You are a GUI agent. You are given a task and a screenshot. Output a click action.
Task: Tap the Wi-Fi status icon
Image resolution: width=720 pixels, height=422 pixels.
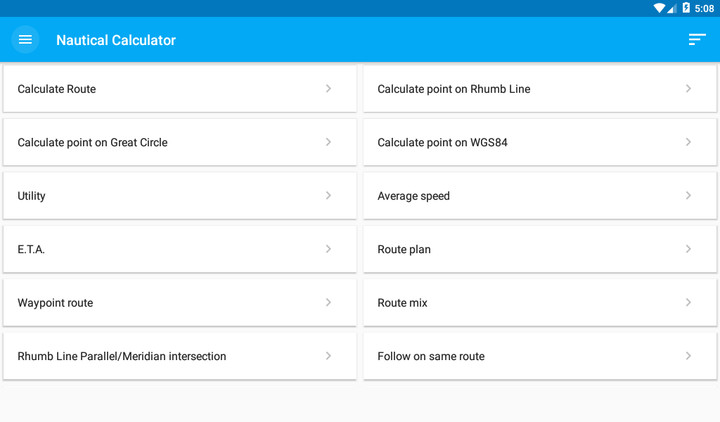point(659,8)
